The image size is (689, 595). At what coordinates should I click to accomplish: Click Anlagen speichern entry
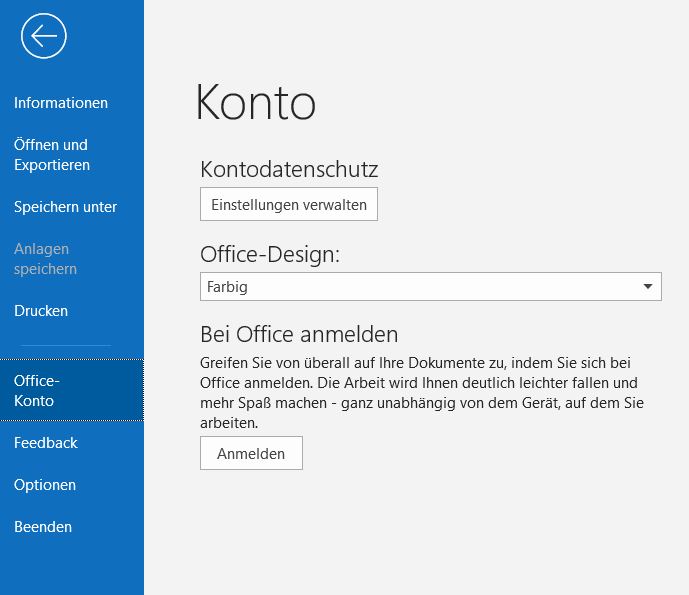click(45, 259)
